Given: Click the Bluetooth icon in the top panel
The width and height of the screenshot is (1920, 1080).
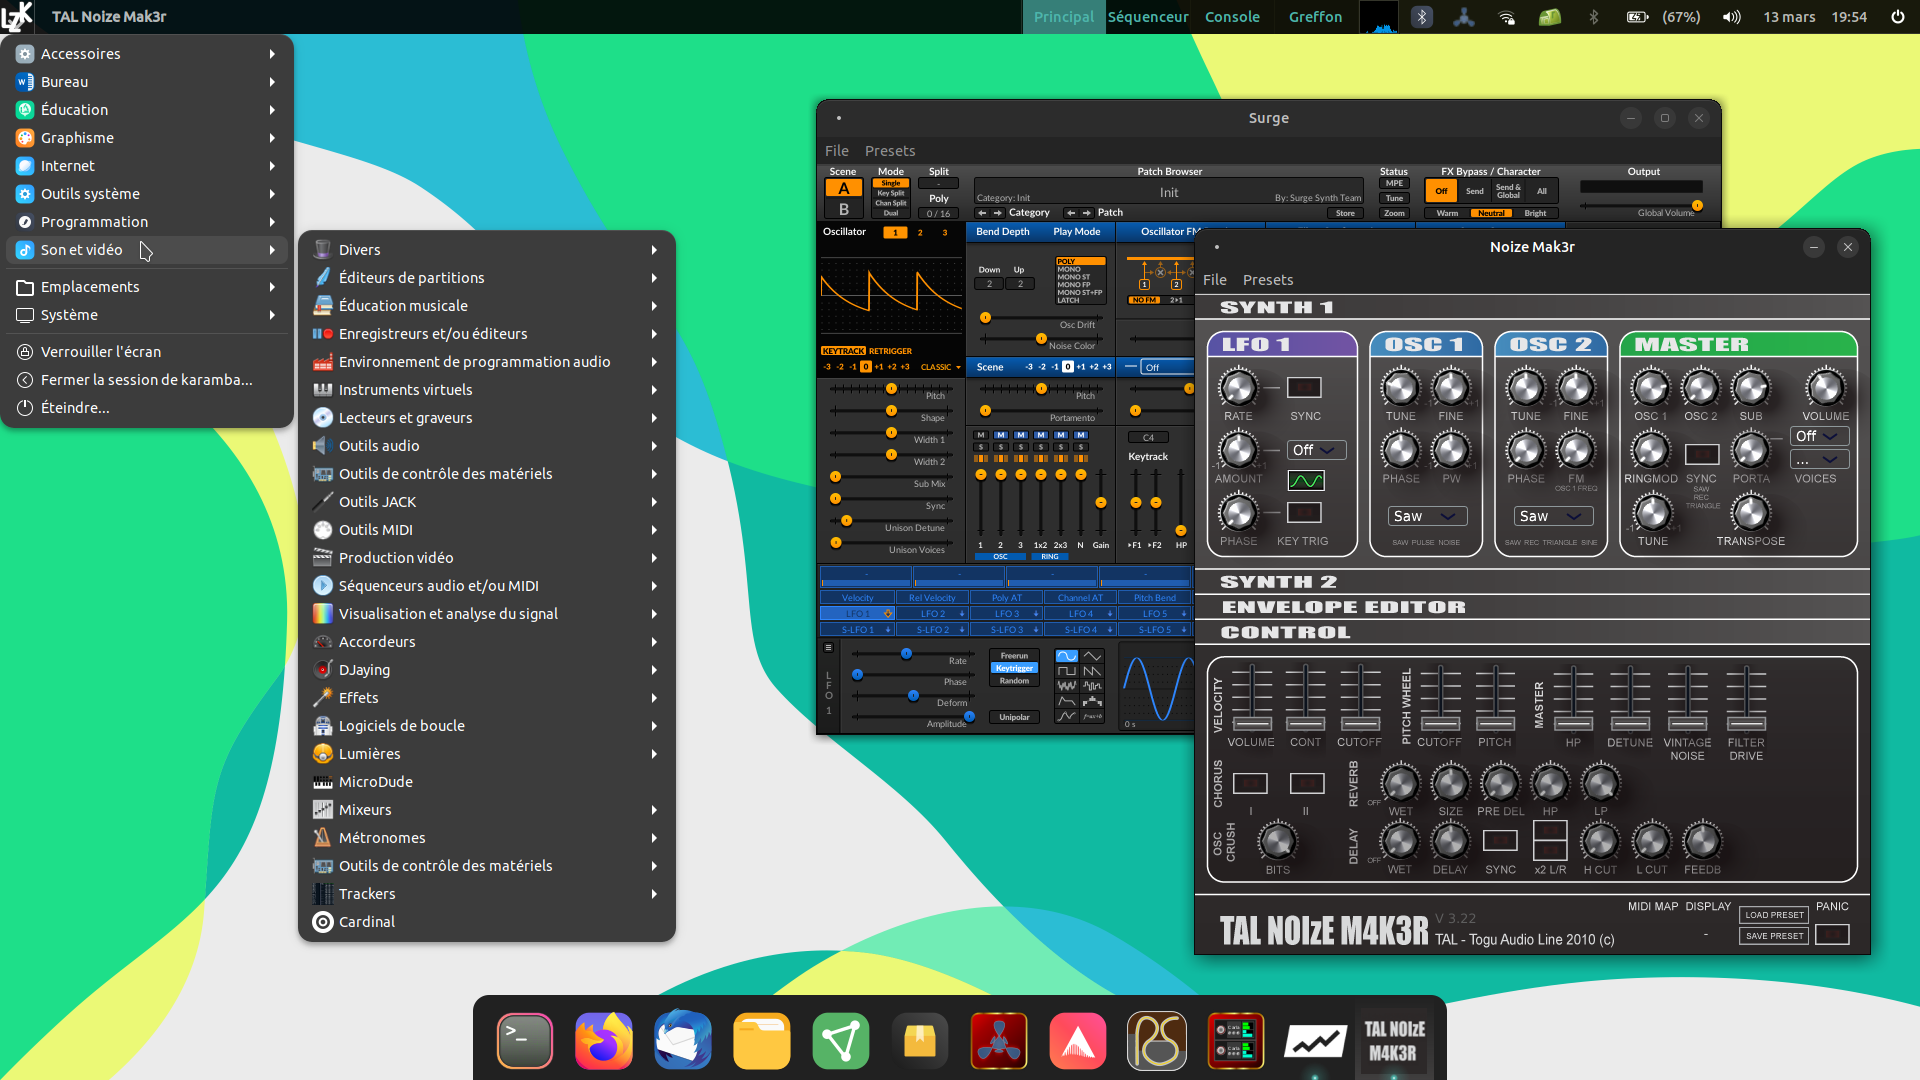Looking at the screenshot, I should coord(1421,17).
